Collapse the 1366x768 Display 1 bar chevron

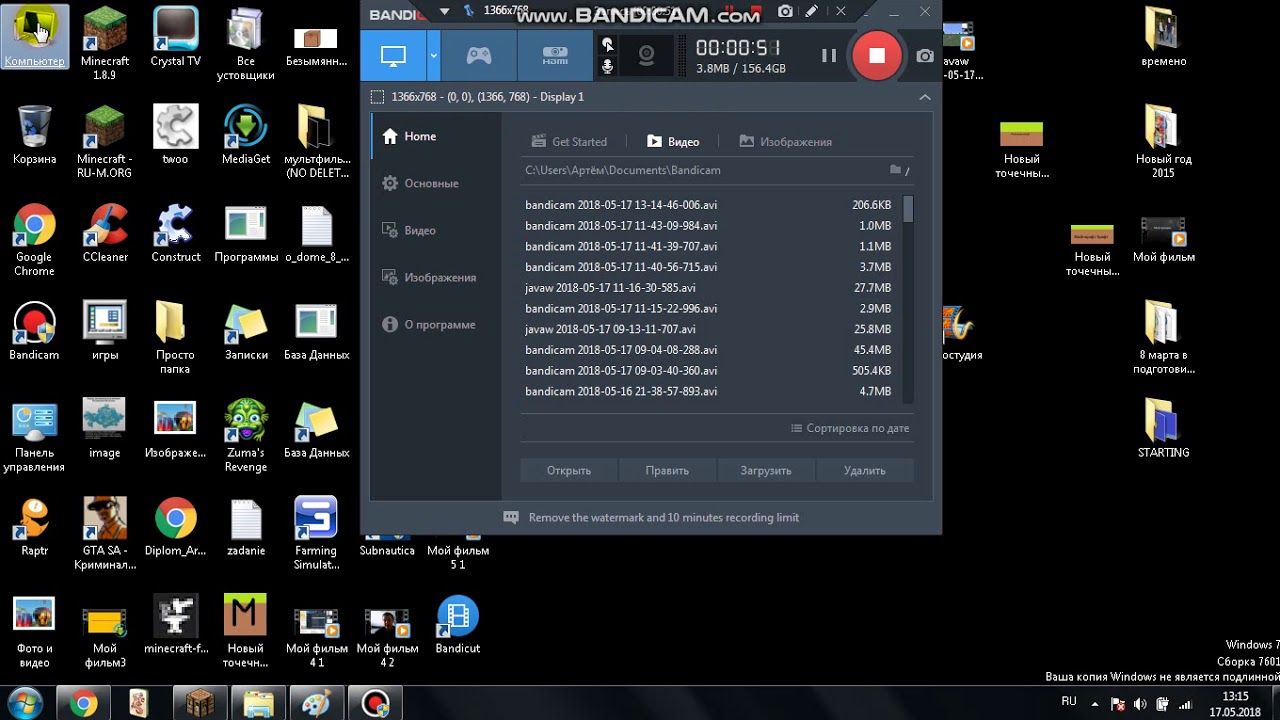924,97
